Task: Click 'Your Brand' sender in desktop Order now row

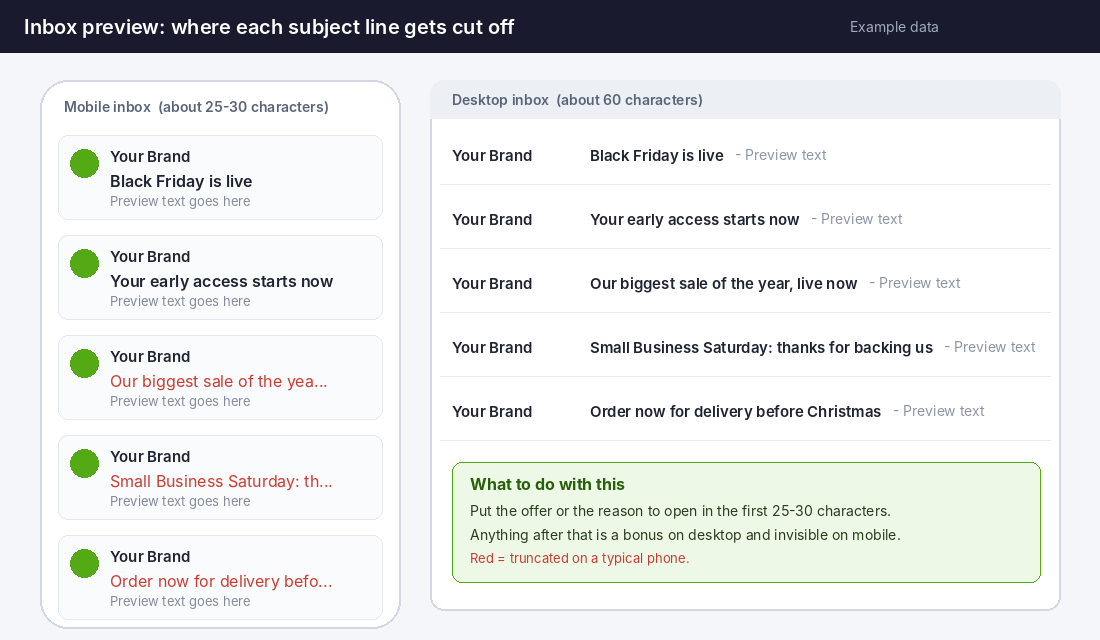Action: point(492,411)
